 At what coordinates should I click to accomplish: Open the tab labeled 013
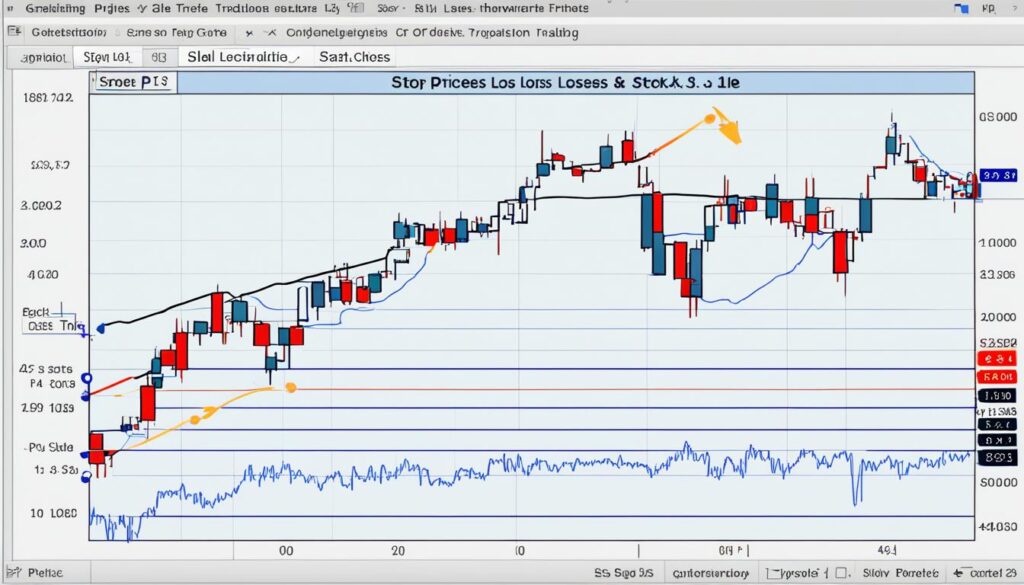[x=159, y=57]
